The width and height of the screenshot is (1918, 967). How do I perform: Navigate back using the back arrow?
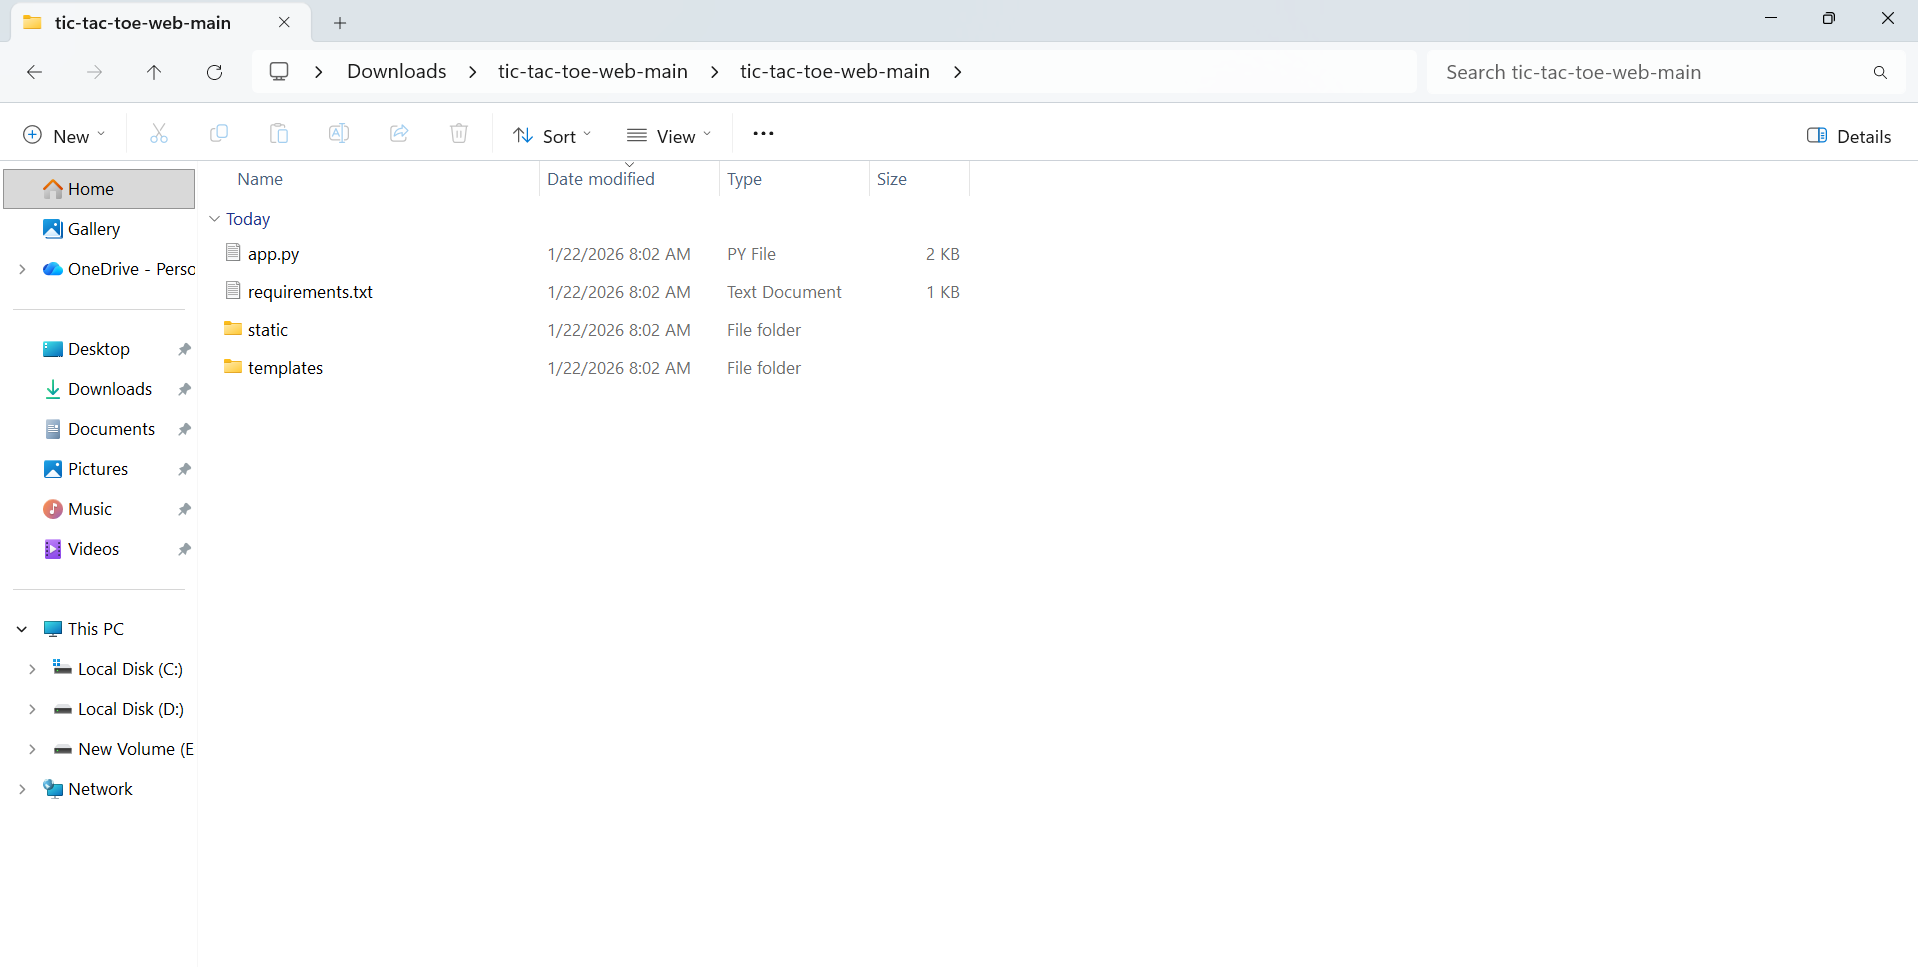coord(34,72)
